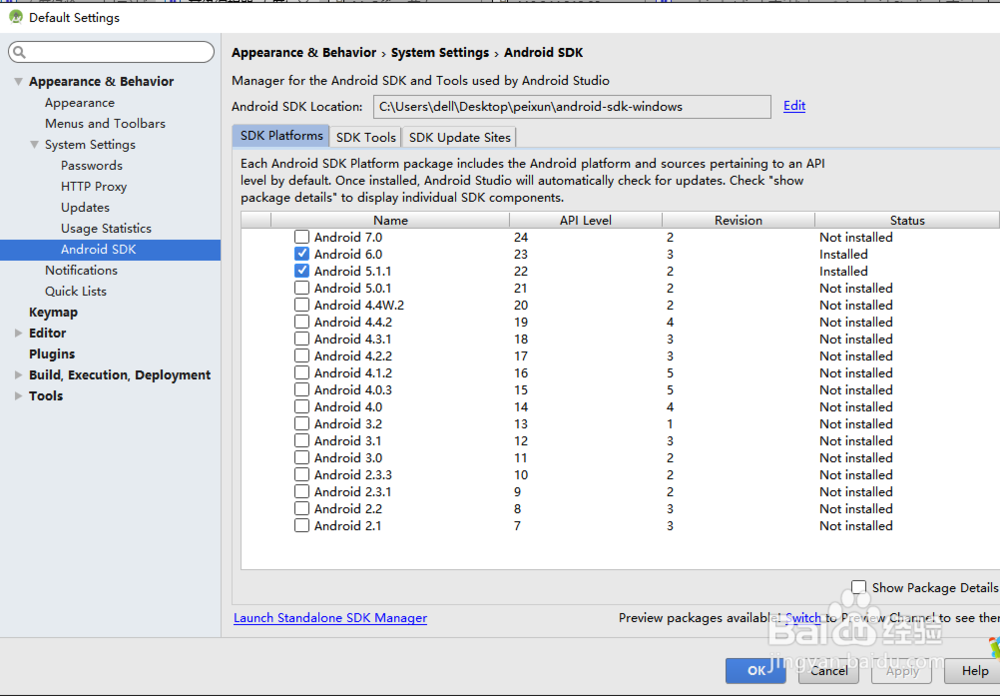The image size is (1000, 696).
Task: Click the Edit link for SDK location
Action: tap(794, 106)
